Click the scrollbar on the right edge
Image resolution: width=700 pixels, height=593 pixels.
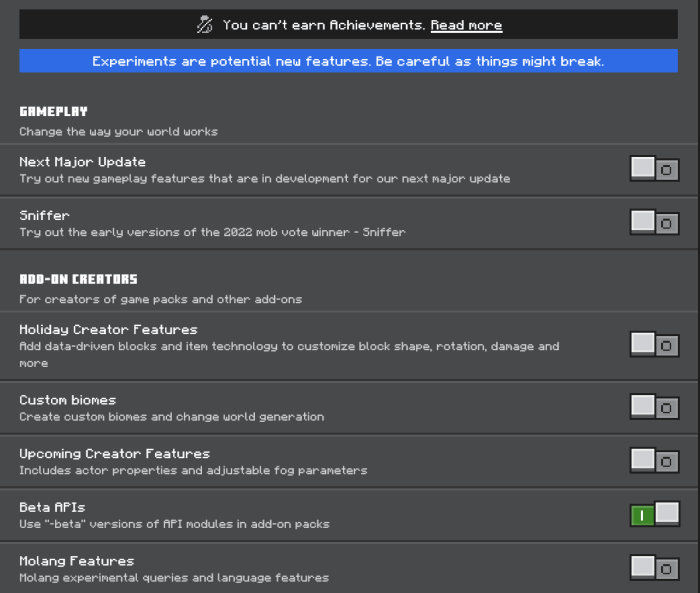coord(695,300)
